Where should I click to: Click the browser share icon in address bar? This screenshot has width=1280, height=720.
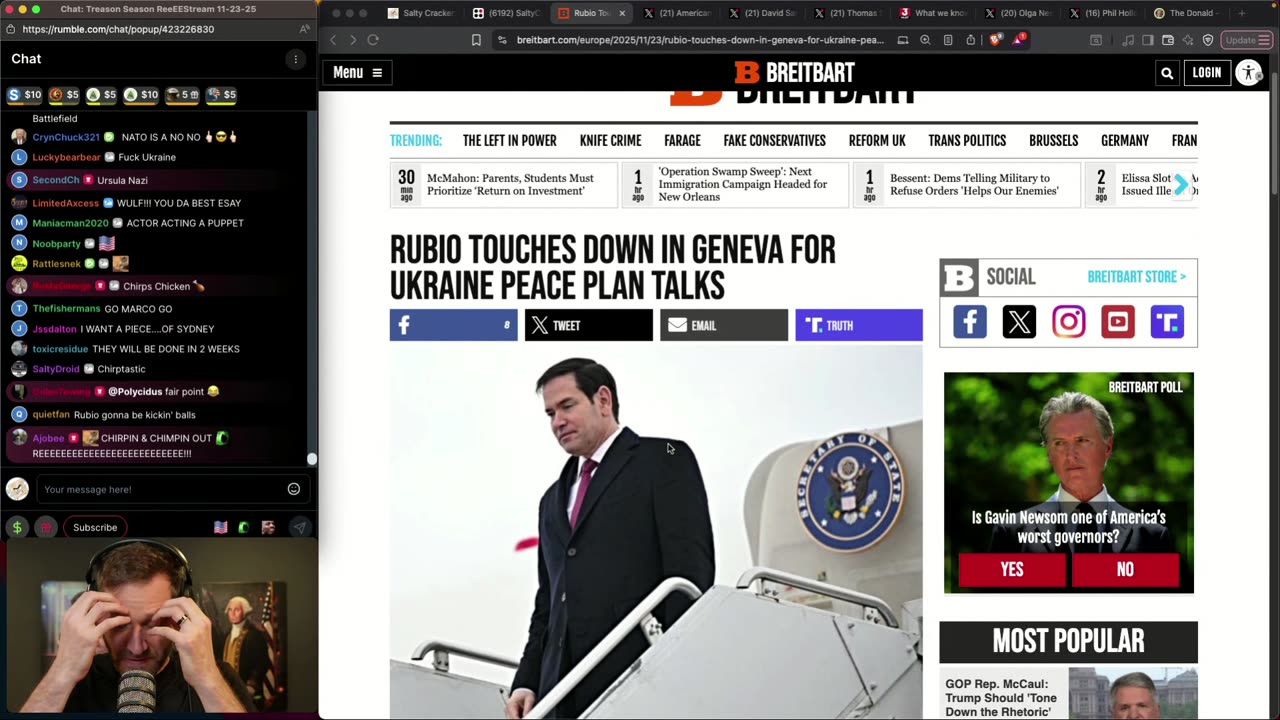pos(970,40)
